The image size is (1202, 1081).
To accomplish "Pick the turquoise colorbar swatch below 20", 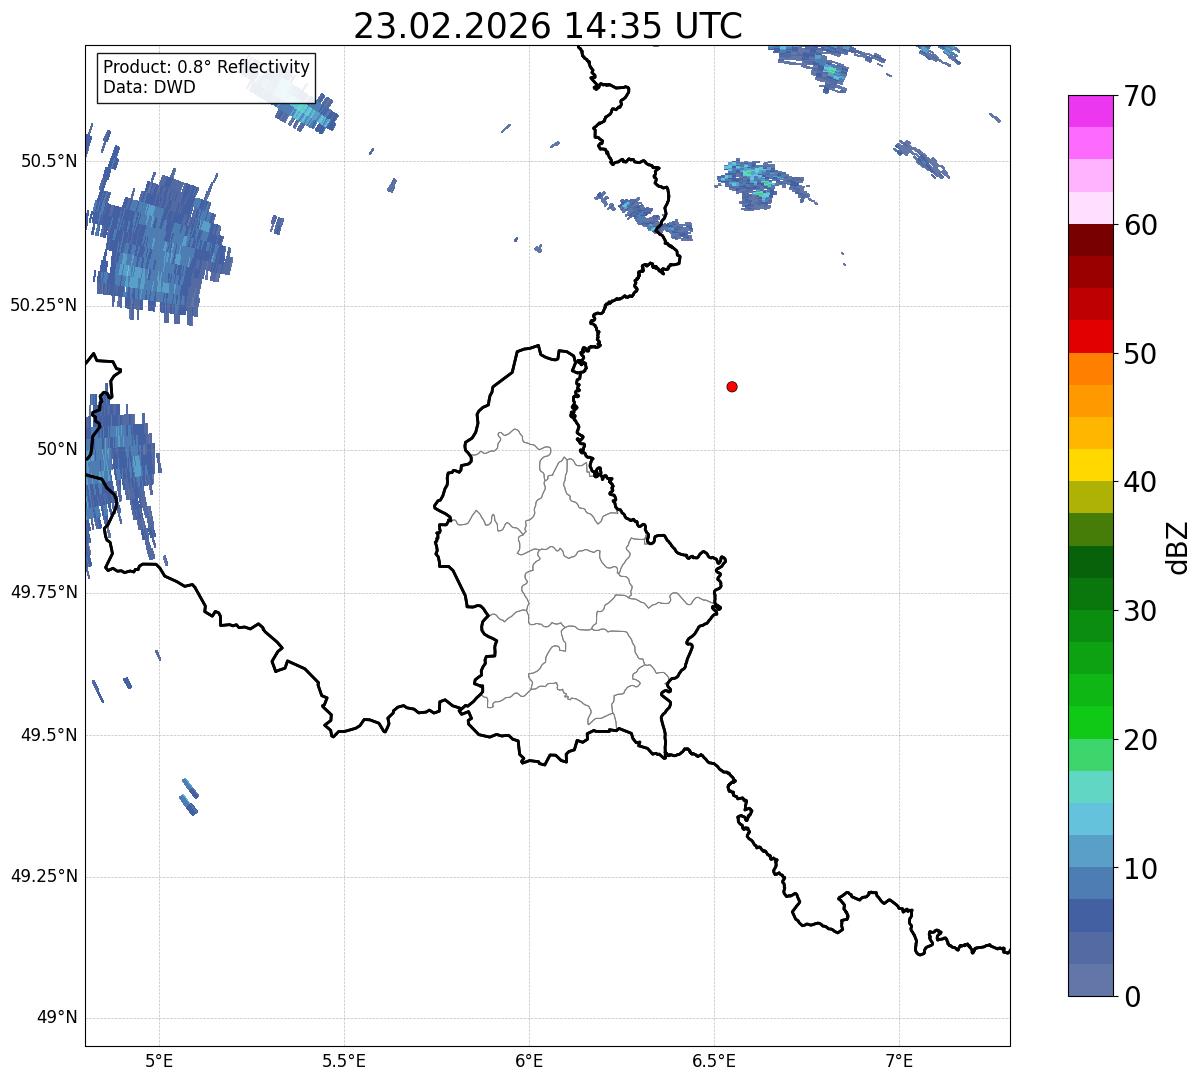I will click(x=1090, y=787).
